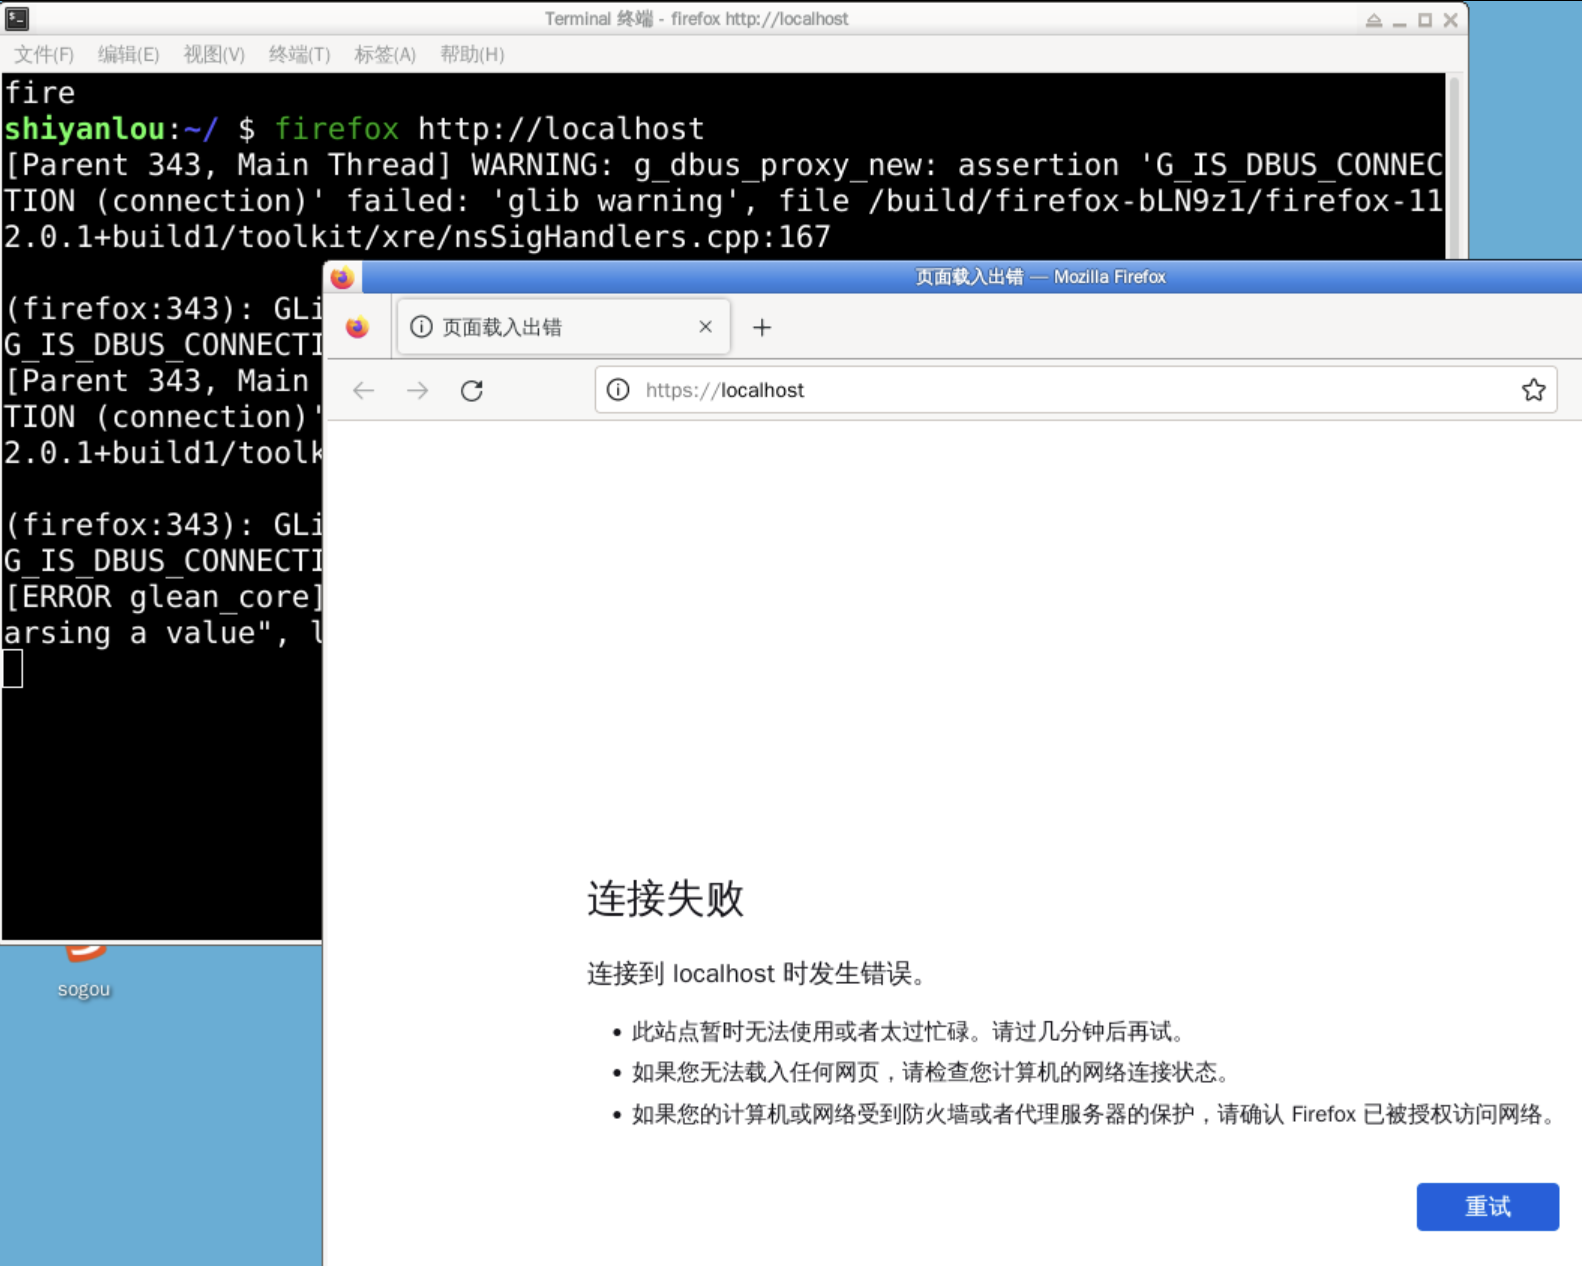Click the terminal icon in the Terminal title bar
Screen dimensions: 1582x1266
click(17, 18)
